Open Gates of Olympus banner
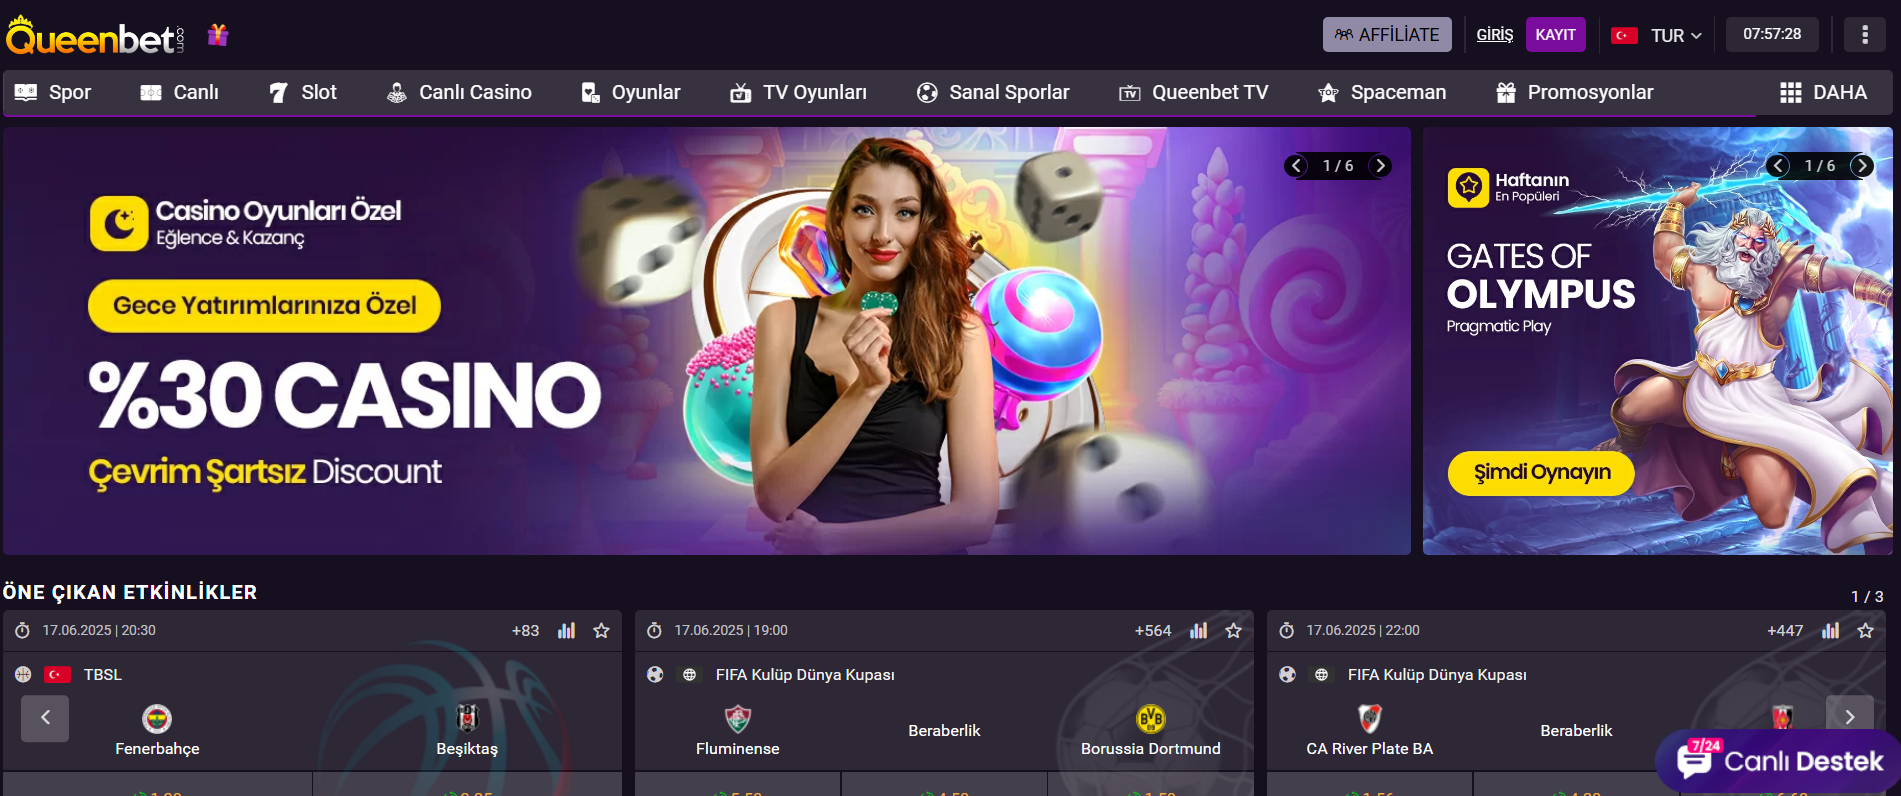The height and width of the screenshot is (796, 1901). point(1657,341)
